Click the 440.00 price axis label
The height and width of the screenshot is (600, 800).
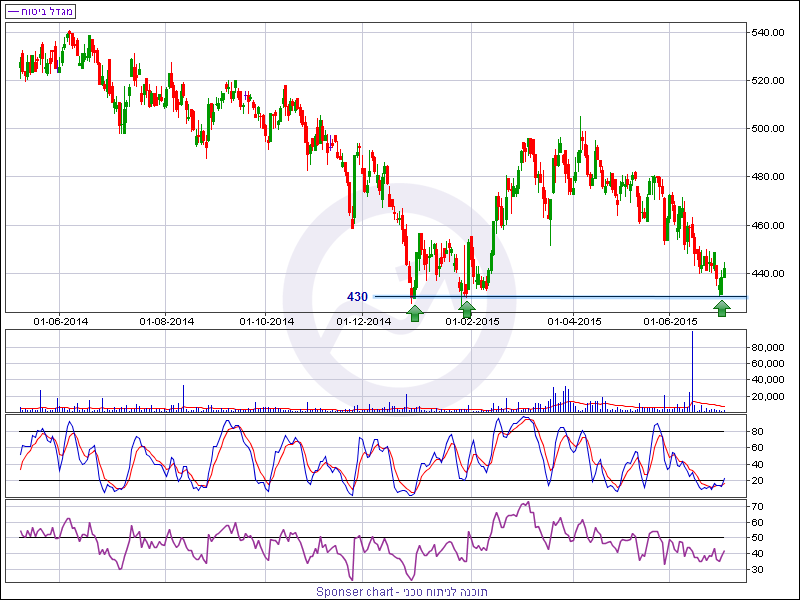(768, 273)
